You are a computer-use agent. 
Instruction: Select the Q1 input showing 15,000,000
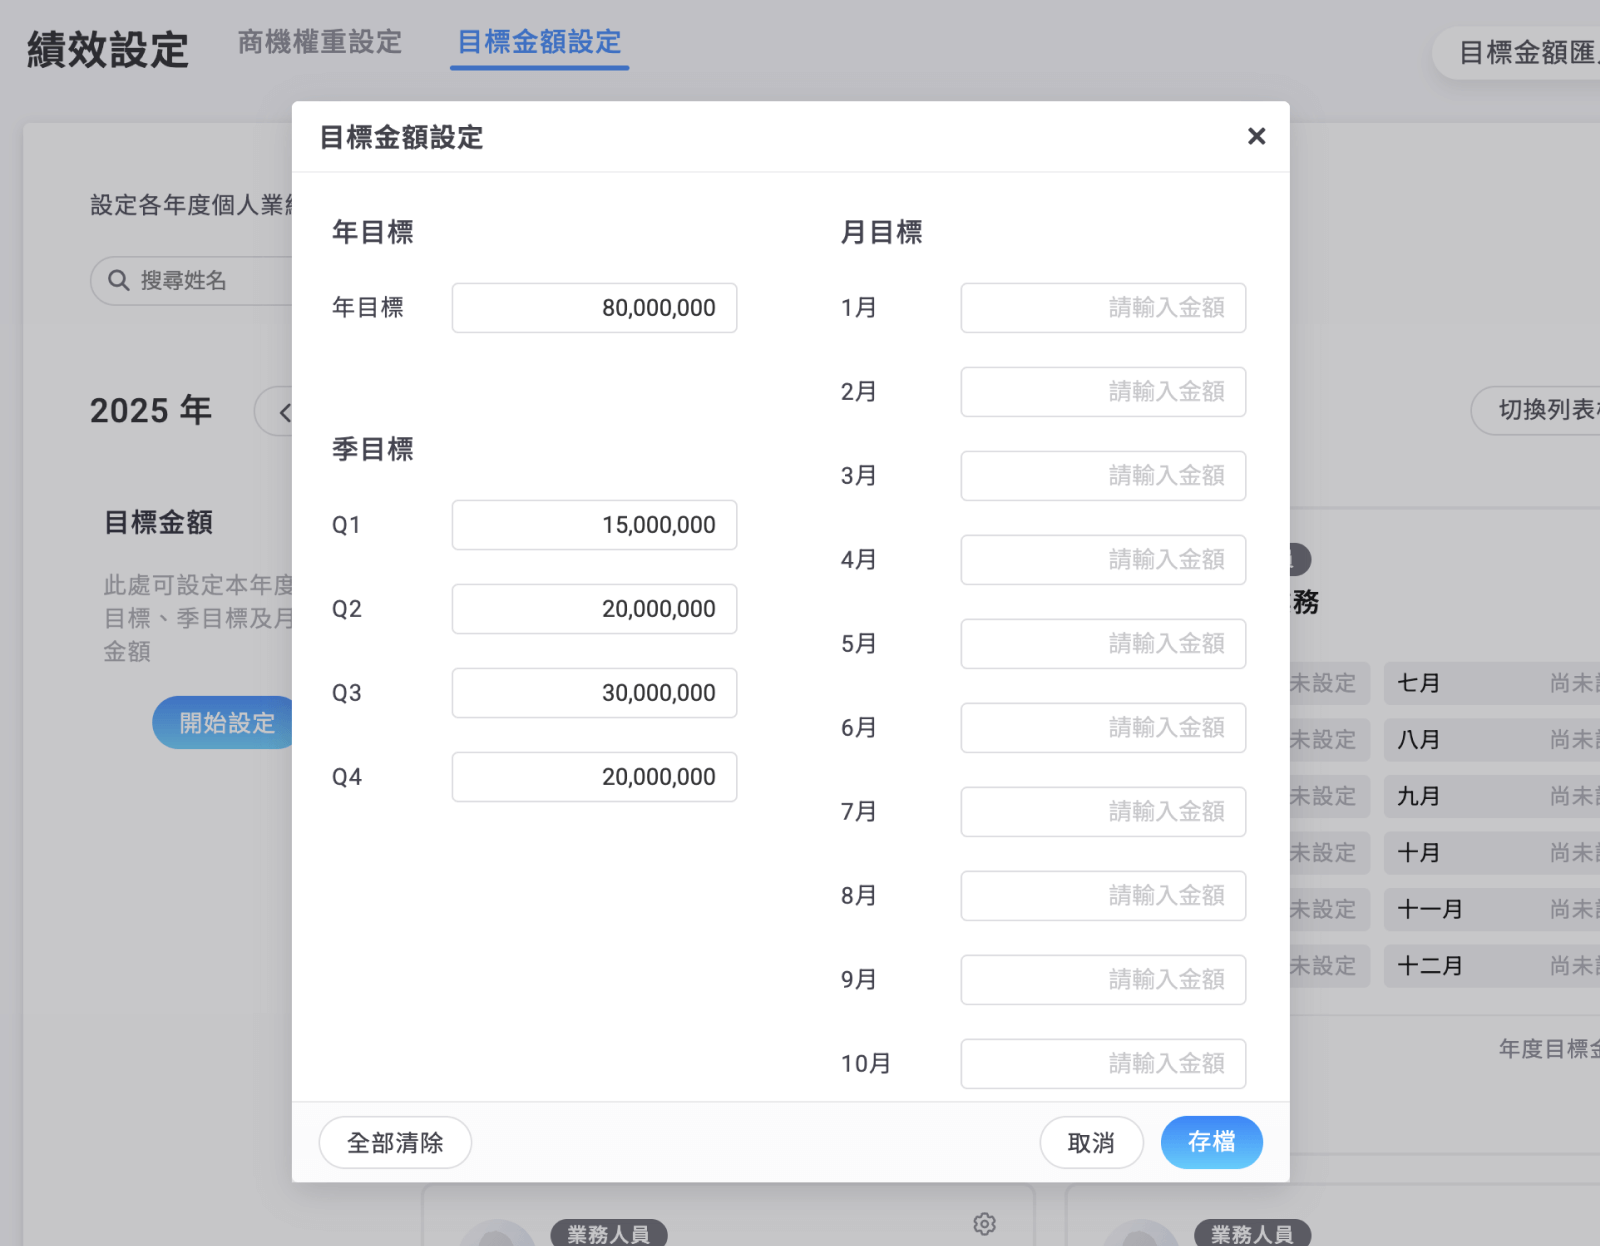[594, 525]
